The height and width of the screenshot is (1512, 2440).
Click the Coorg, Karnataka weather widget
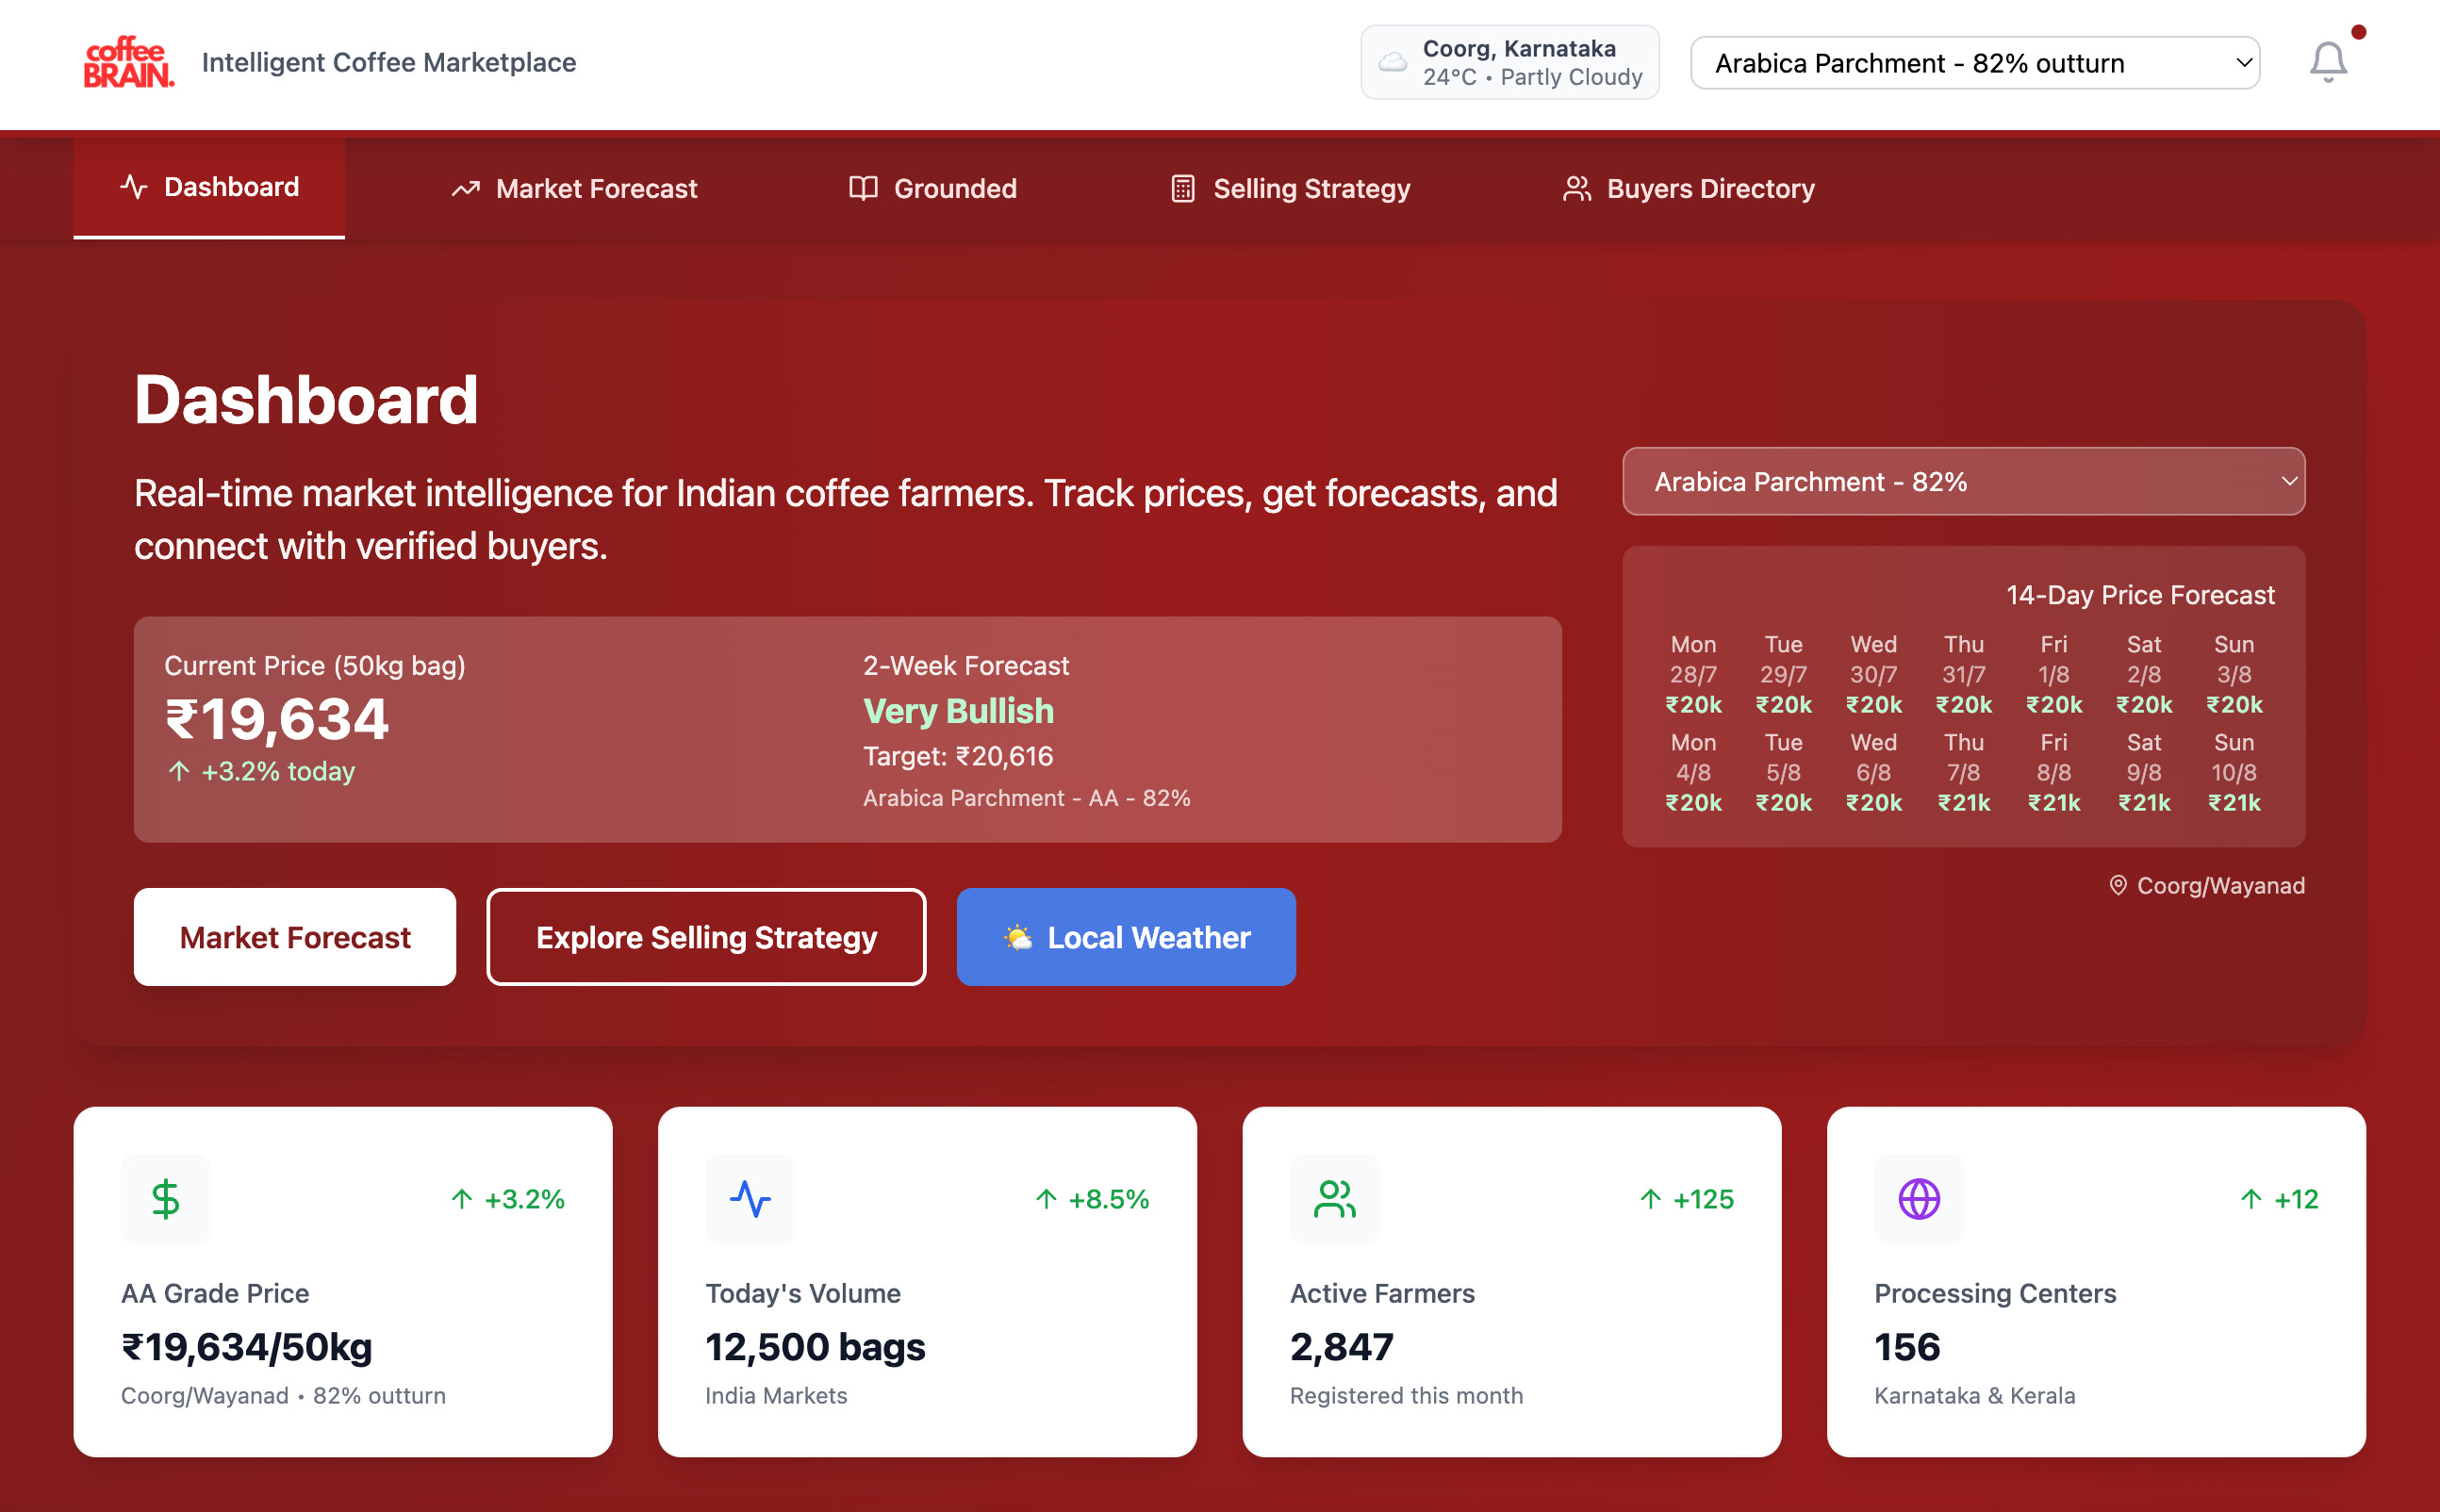click(x=1509, y=62)
